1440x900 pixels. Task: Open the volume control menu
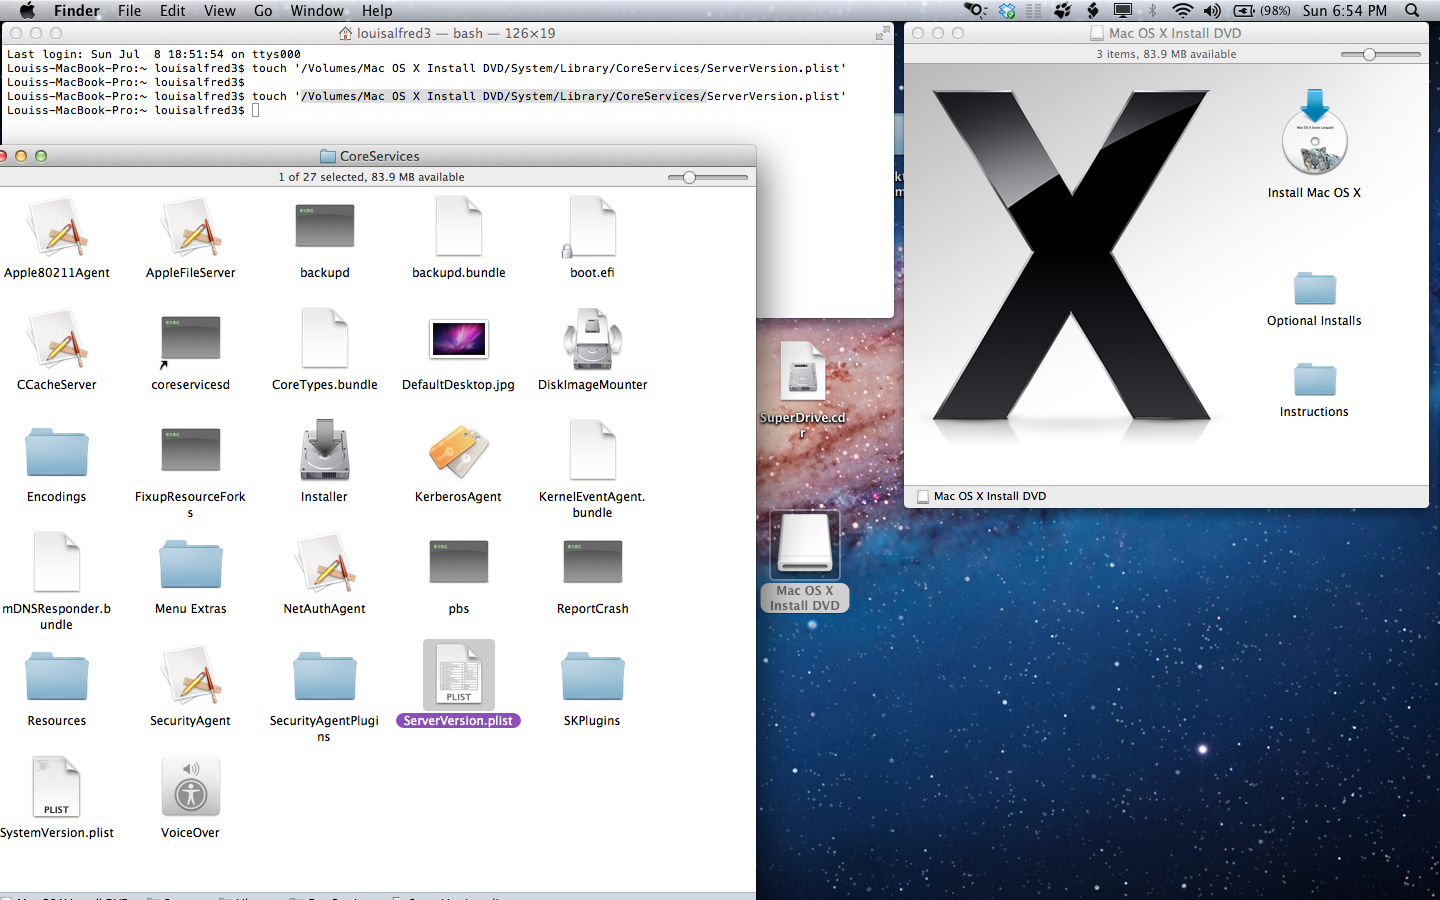[x=1212, y=11]
